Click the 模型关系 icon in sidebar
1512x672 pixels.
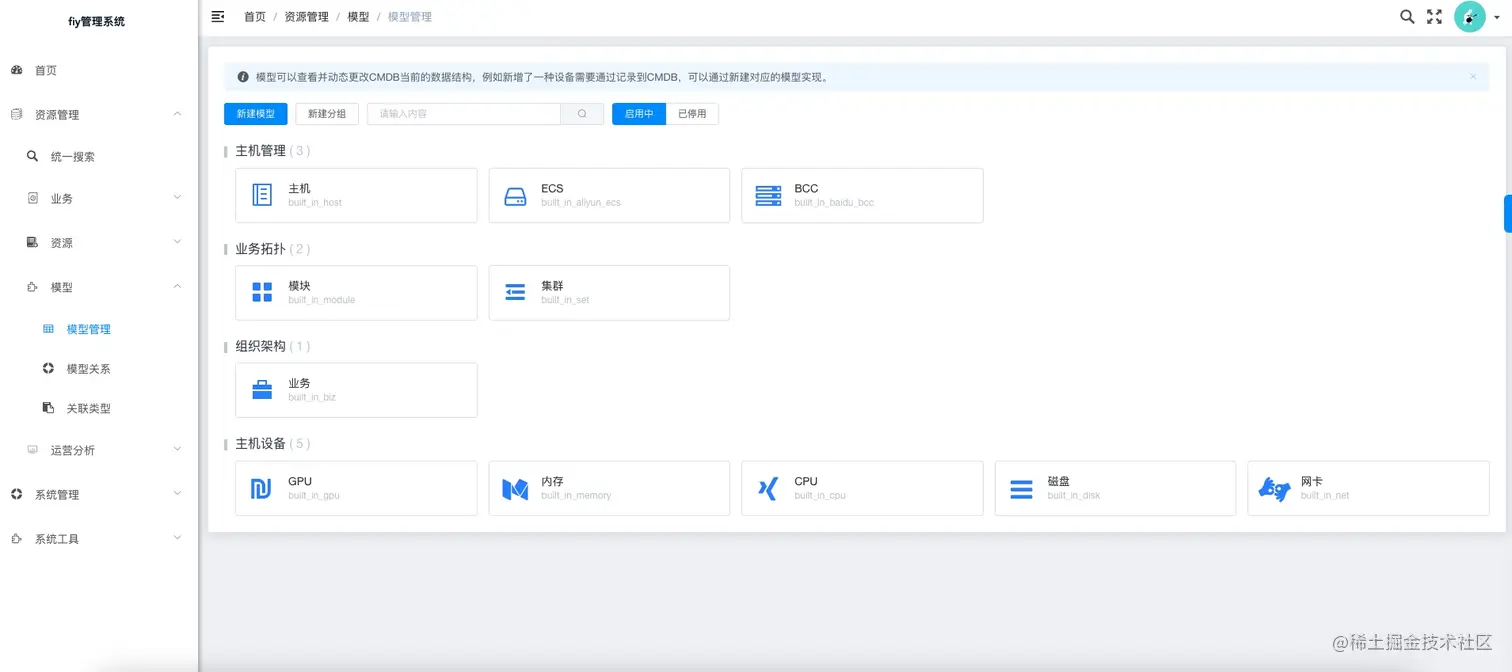click(48, 369)
